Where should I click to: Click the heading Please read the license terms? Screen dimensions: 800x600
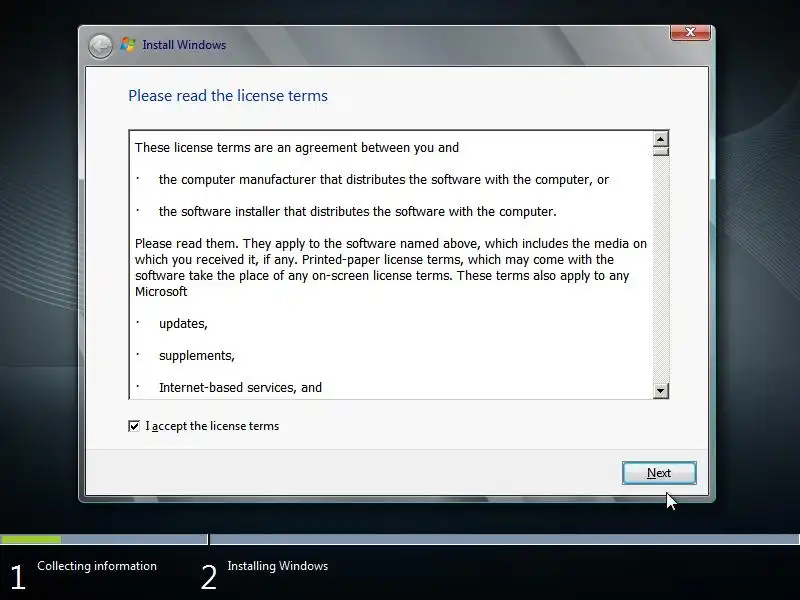pos(228,96)
